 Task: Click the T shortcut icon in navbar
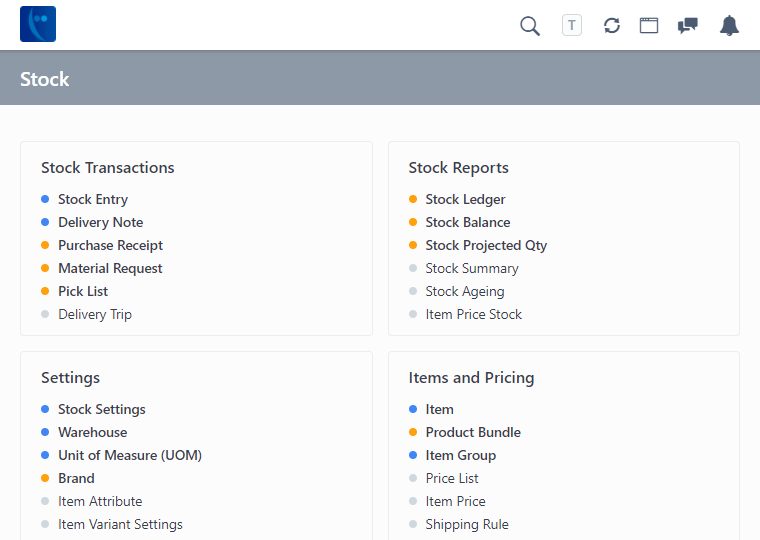pos(572,26)
